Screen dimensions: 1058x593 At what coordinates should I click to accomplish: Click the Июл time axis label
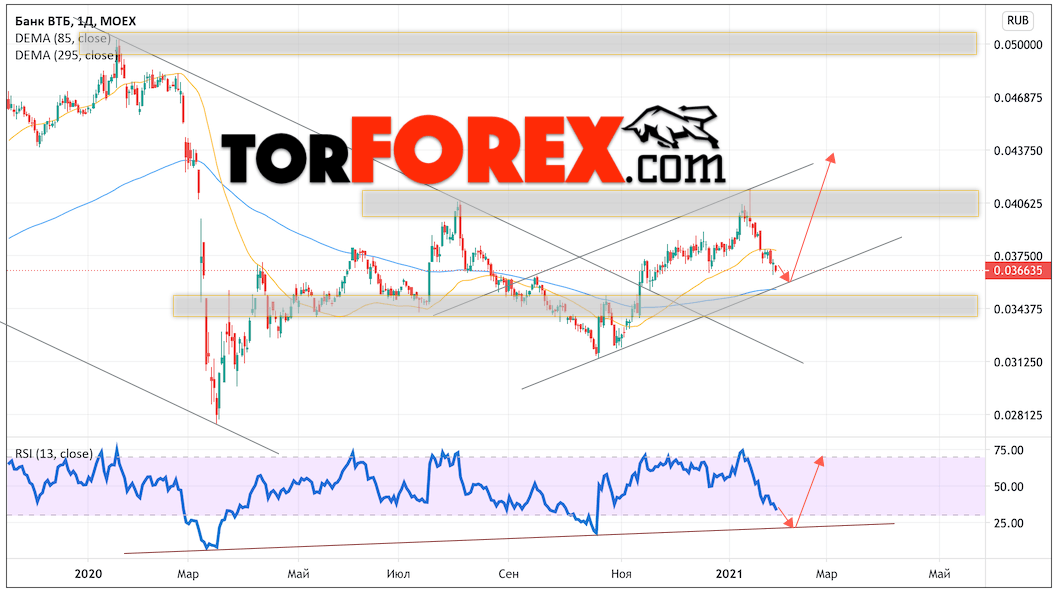coord(398,574)
